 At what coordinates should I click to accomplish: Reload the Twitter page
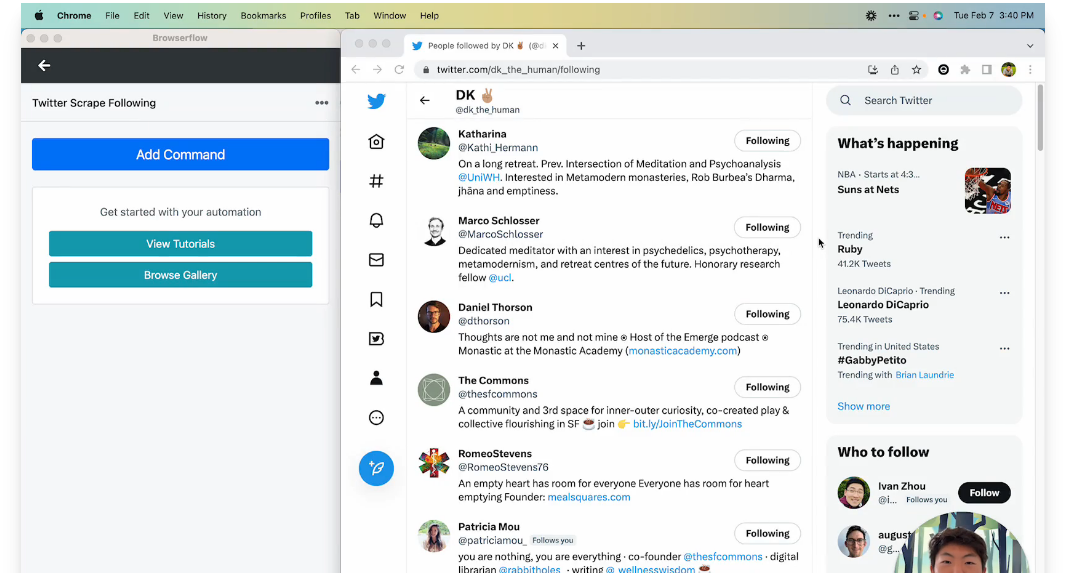point(399,69)
